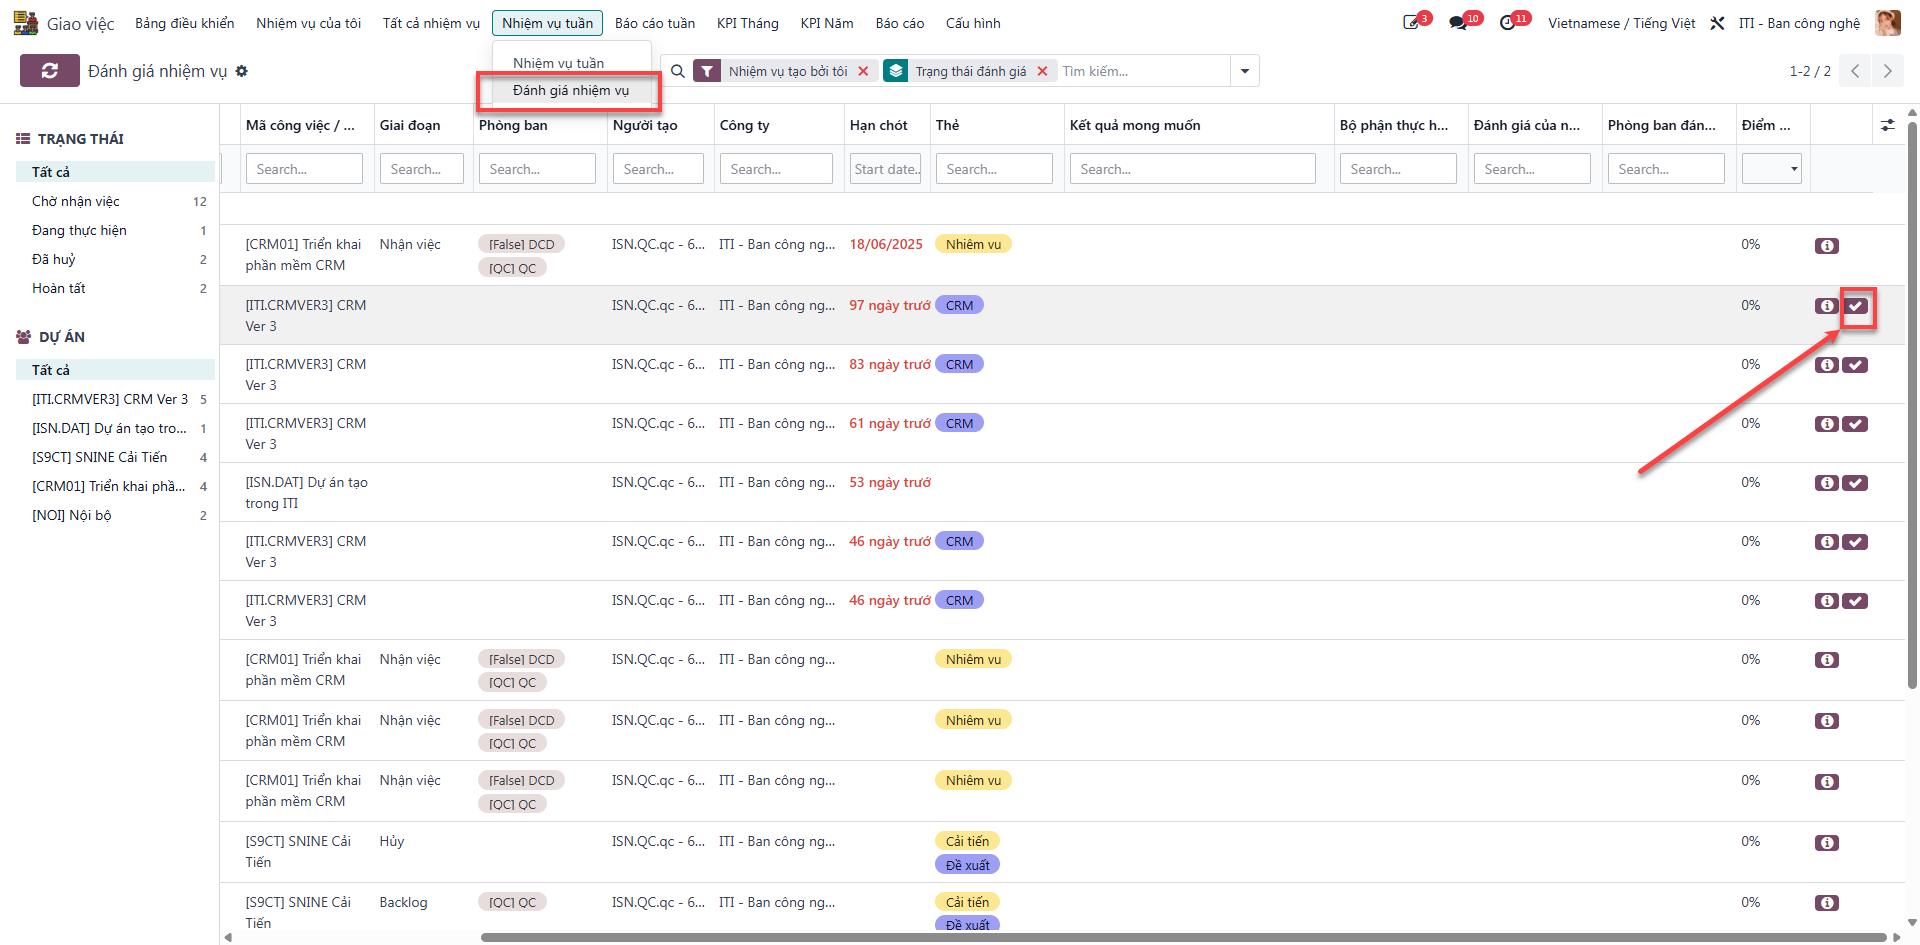Remove the 'Nhiệm vụ tạo bởi tôi' filter
The width and height of the screenshot is (1920, 945).
[863, 71]
